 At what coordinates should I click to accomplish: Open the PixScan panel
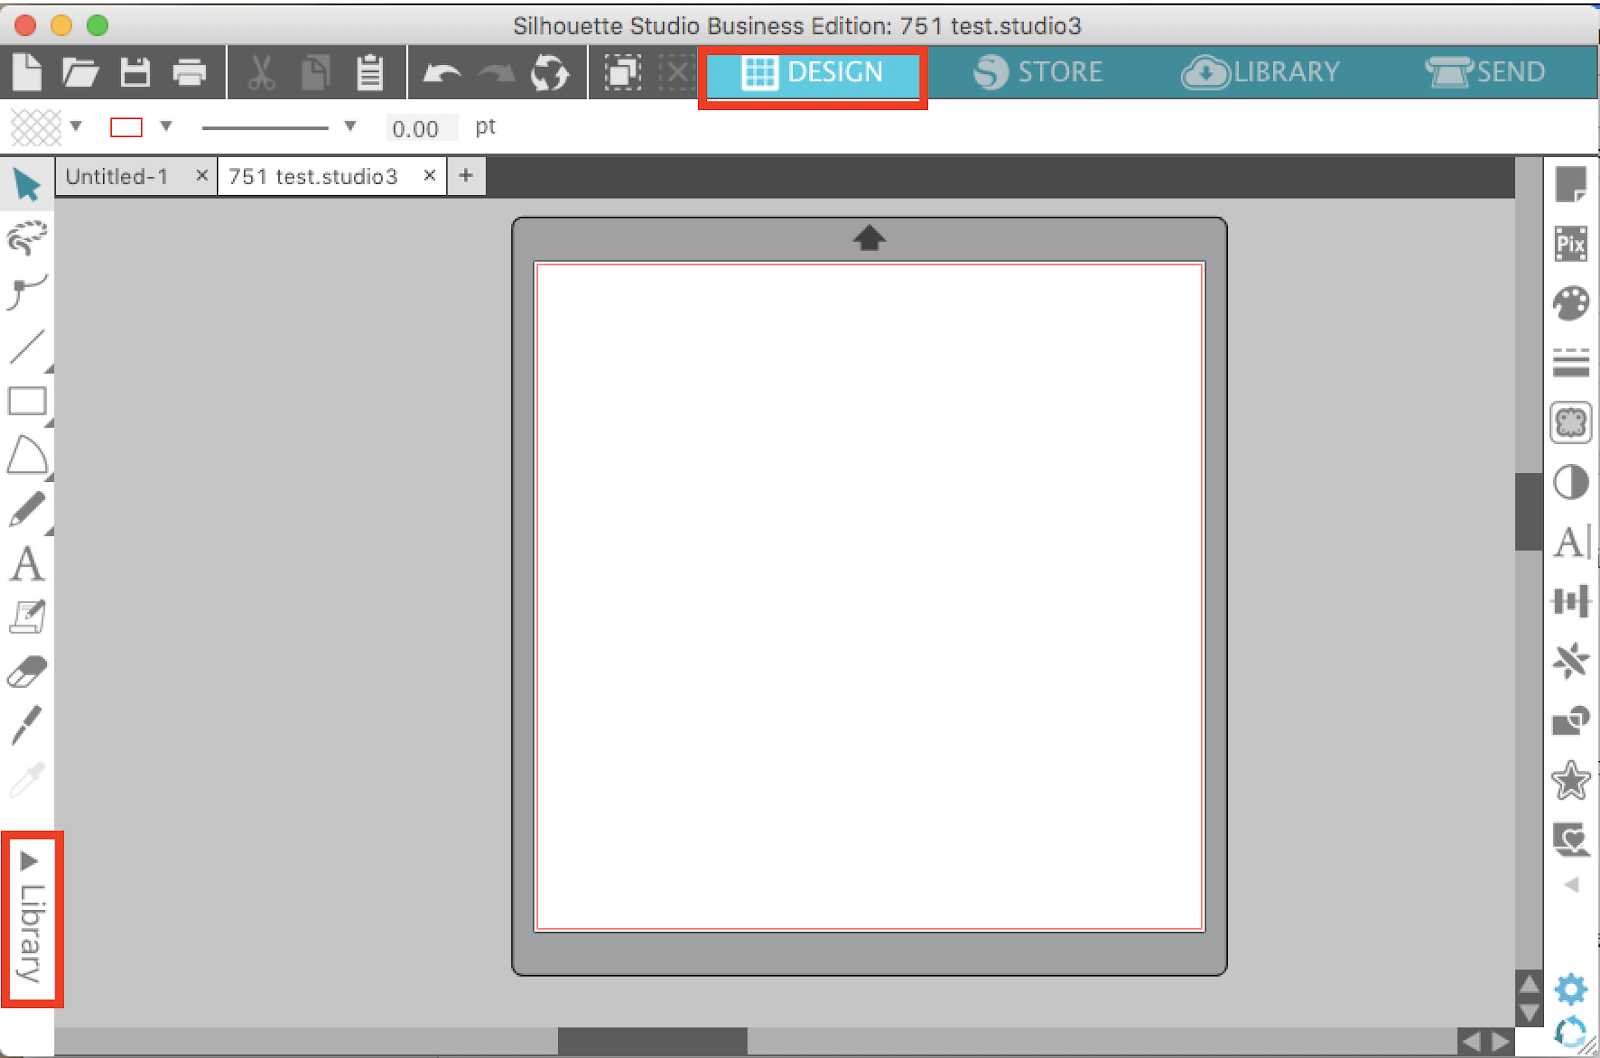click(x=1571, y=243)
